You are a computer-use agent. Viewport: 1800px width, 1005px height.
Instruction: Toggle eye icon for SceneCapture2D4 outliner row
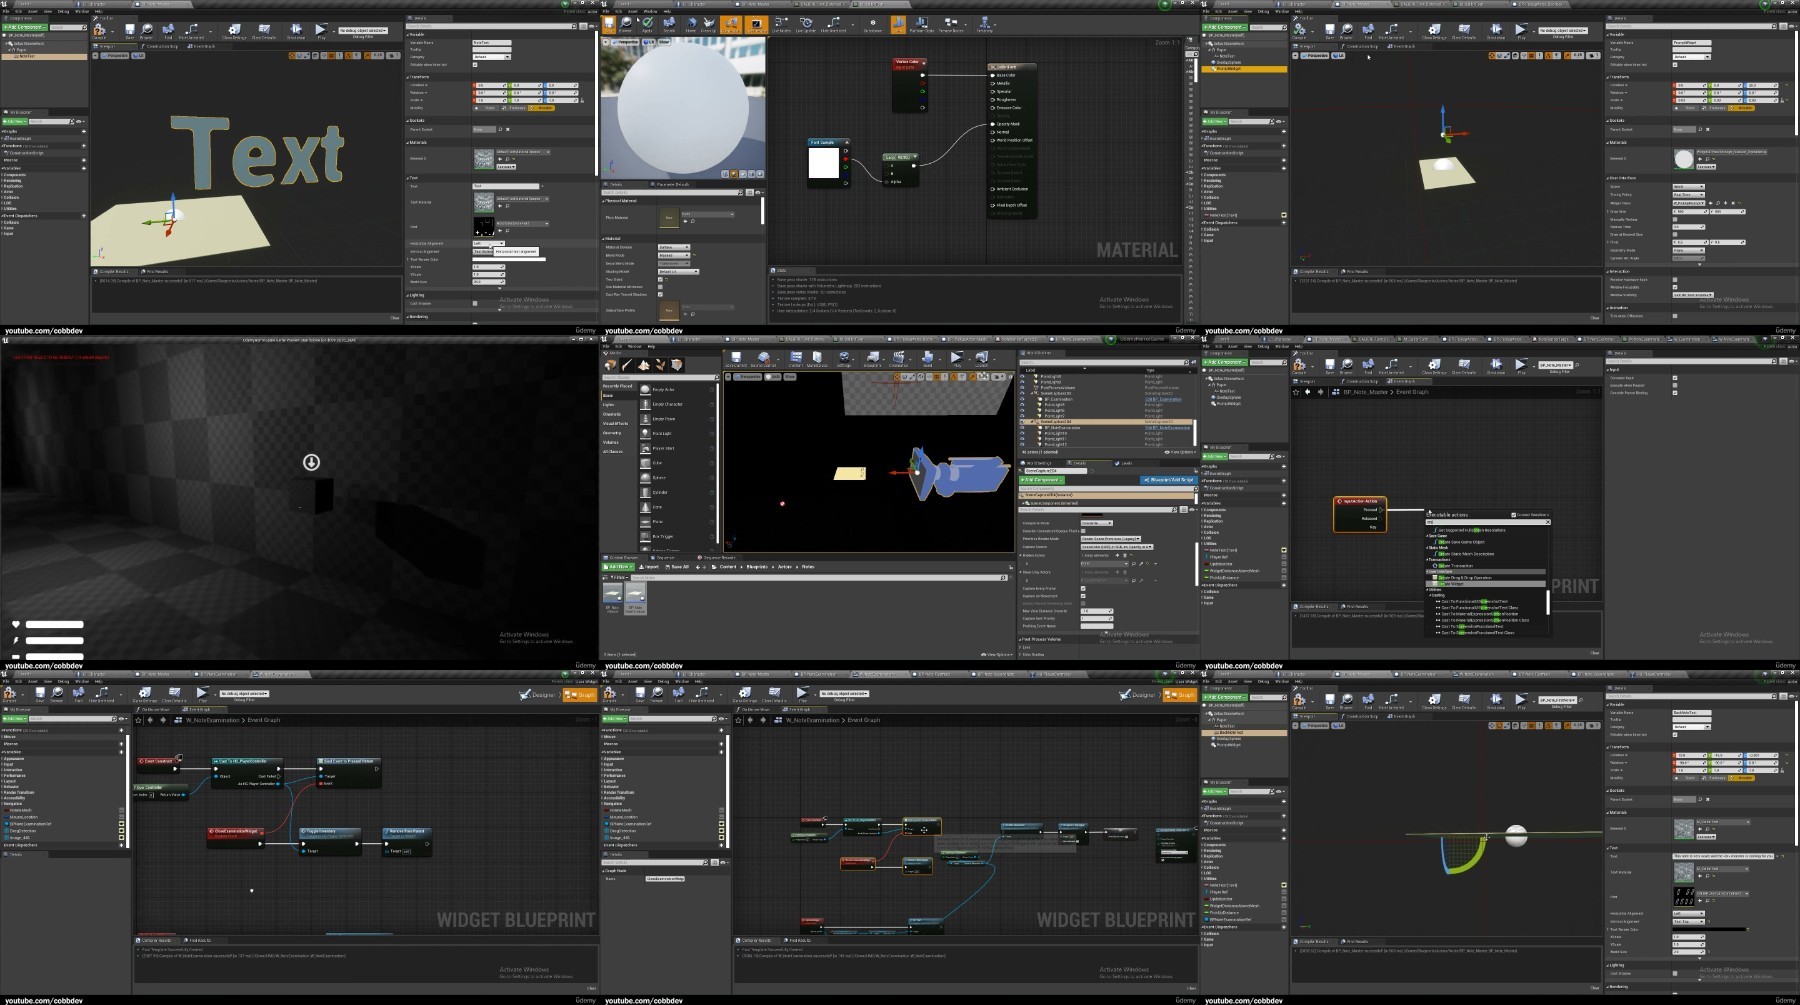(1022, 422)
